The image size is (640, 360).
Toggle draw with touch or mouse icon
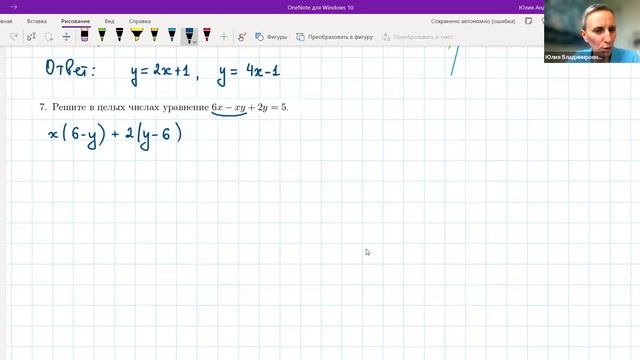[242, 37]
